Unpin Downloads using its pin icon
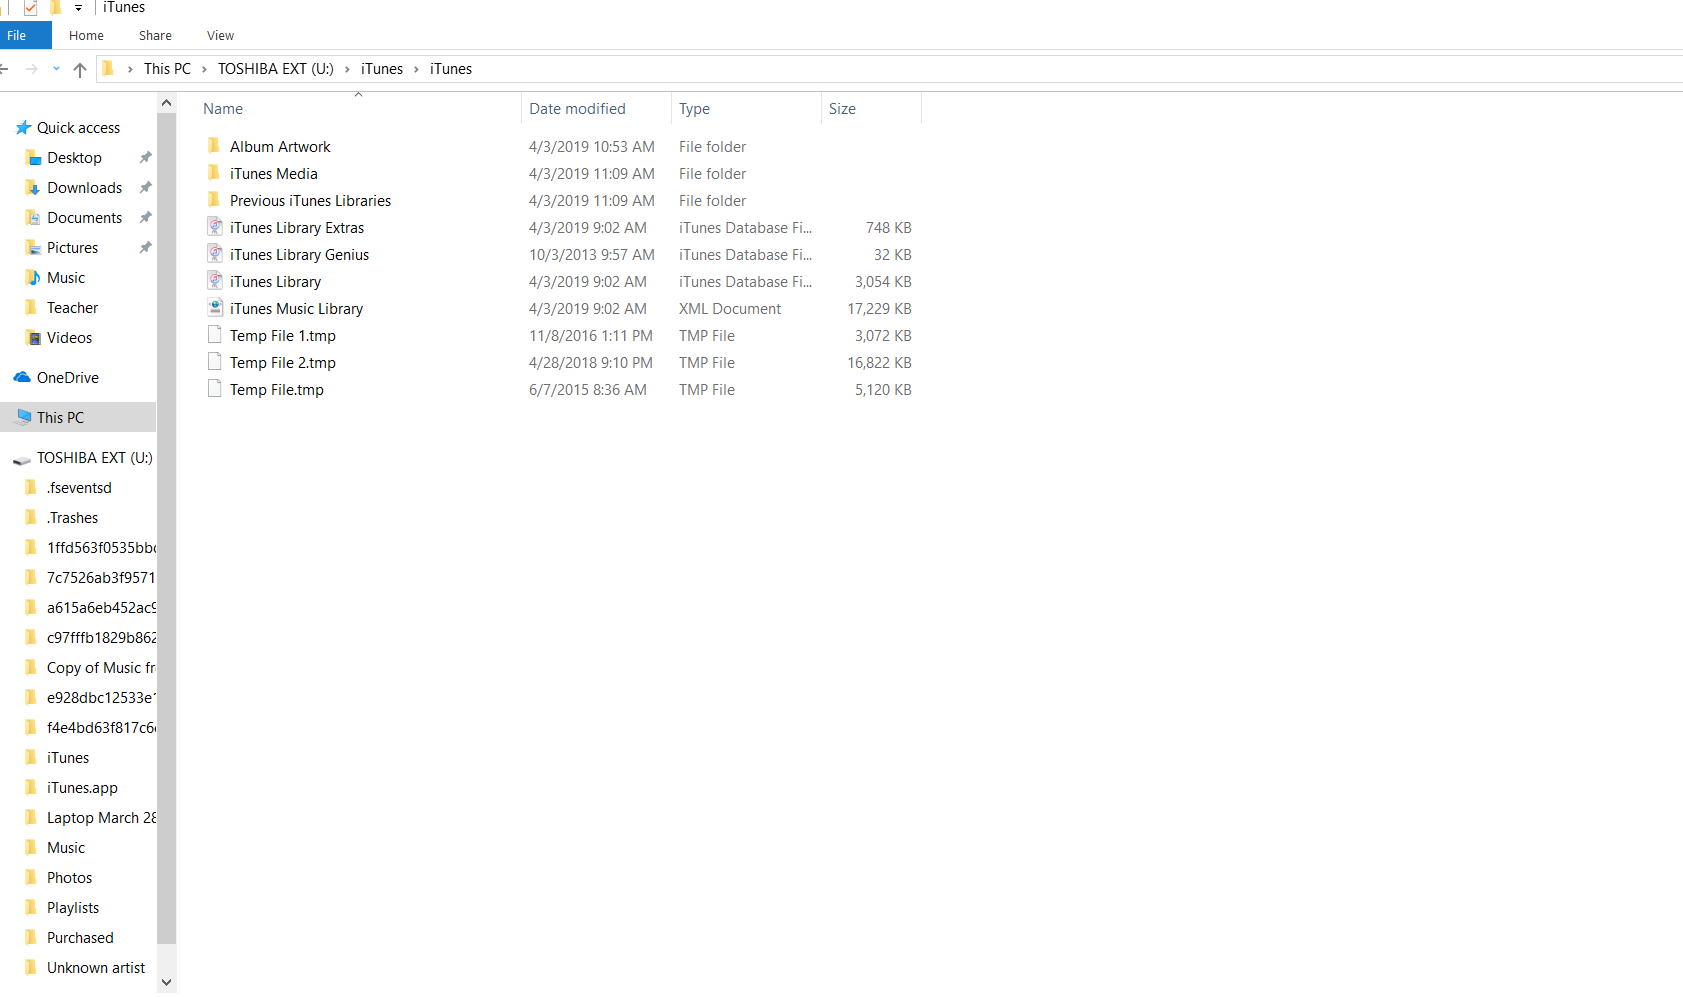Viewport: 1683px width, 997px height. (145, 188)
